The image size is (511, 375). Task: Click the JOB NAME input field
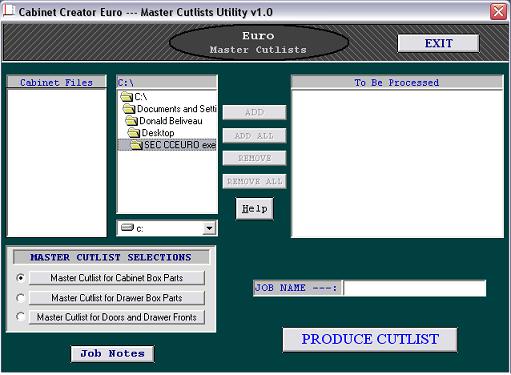tap(415, 288)
